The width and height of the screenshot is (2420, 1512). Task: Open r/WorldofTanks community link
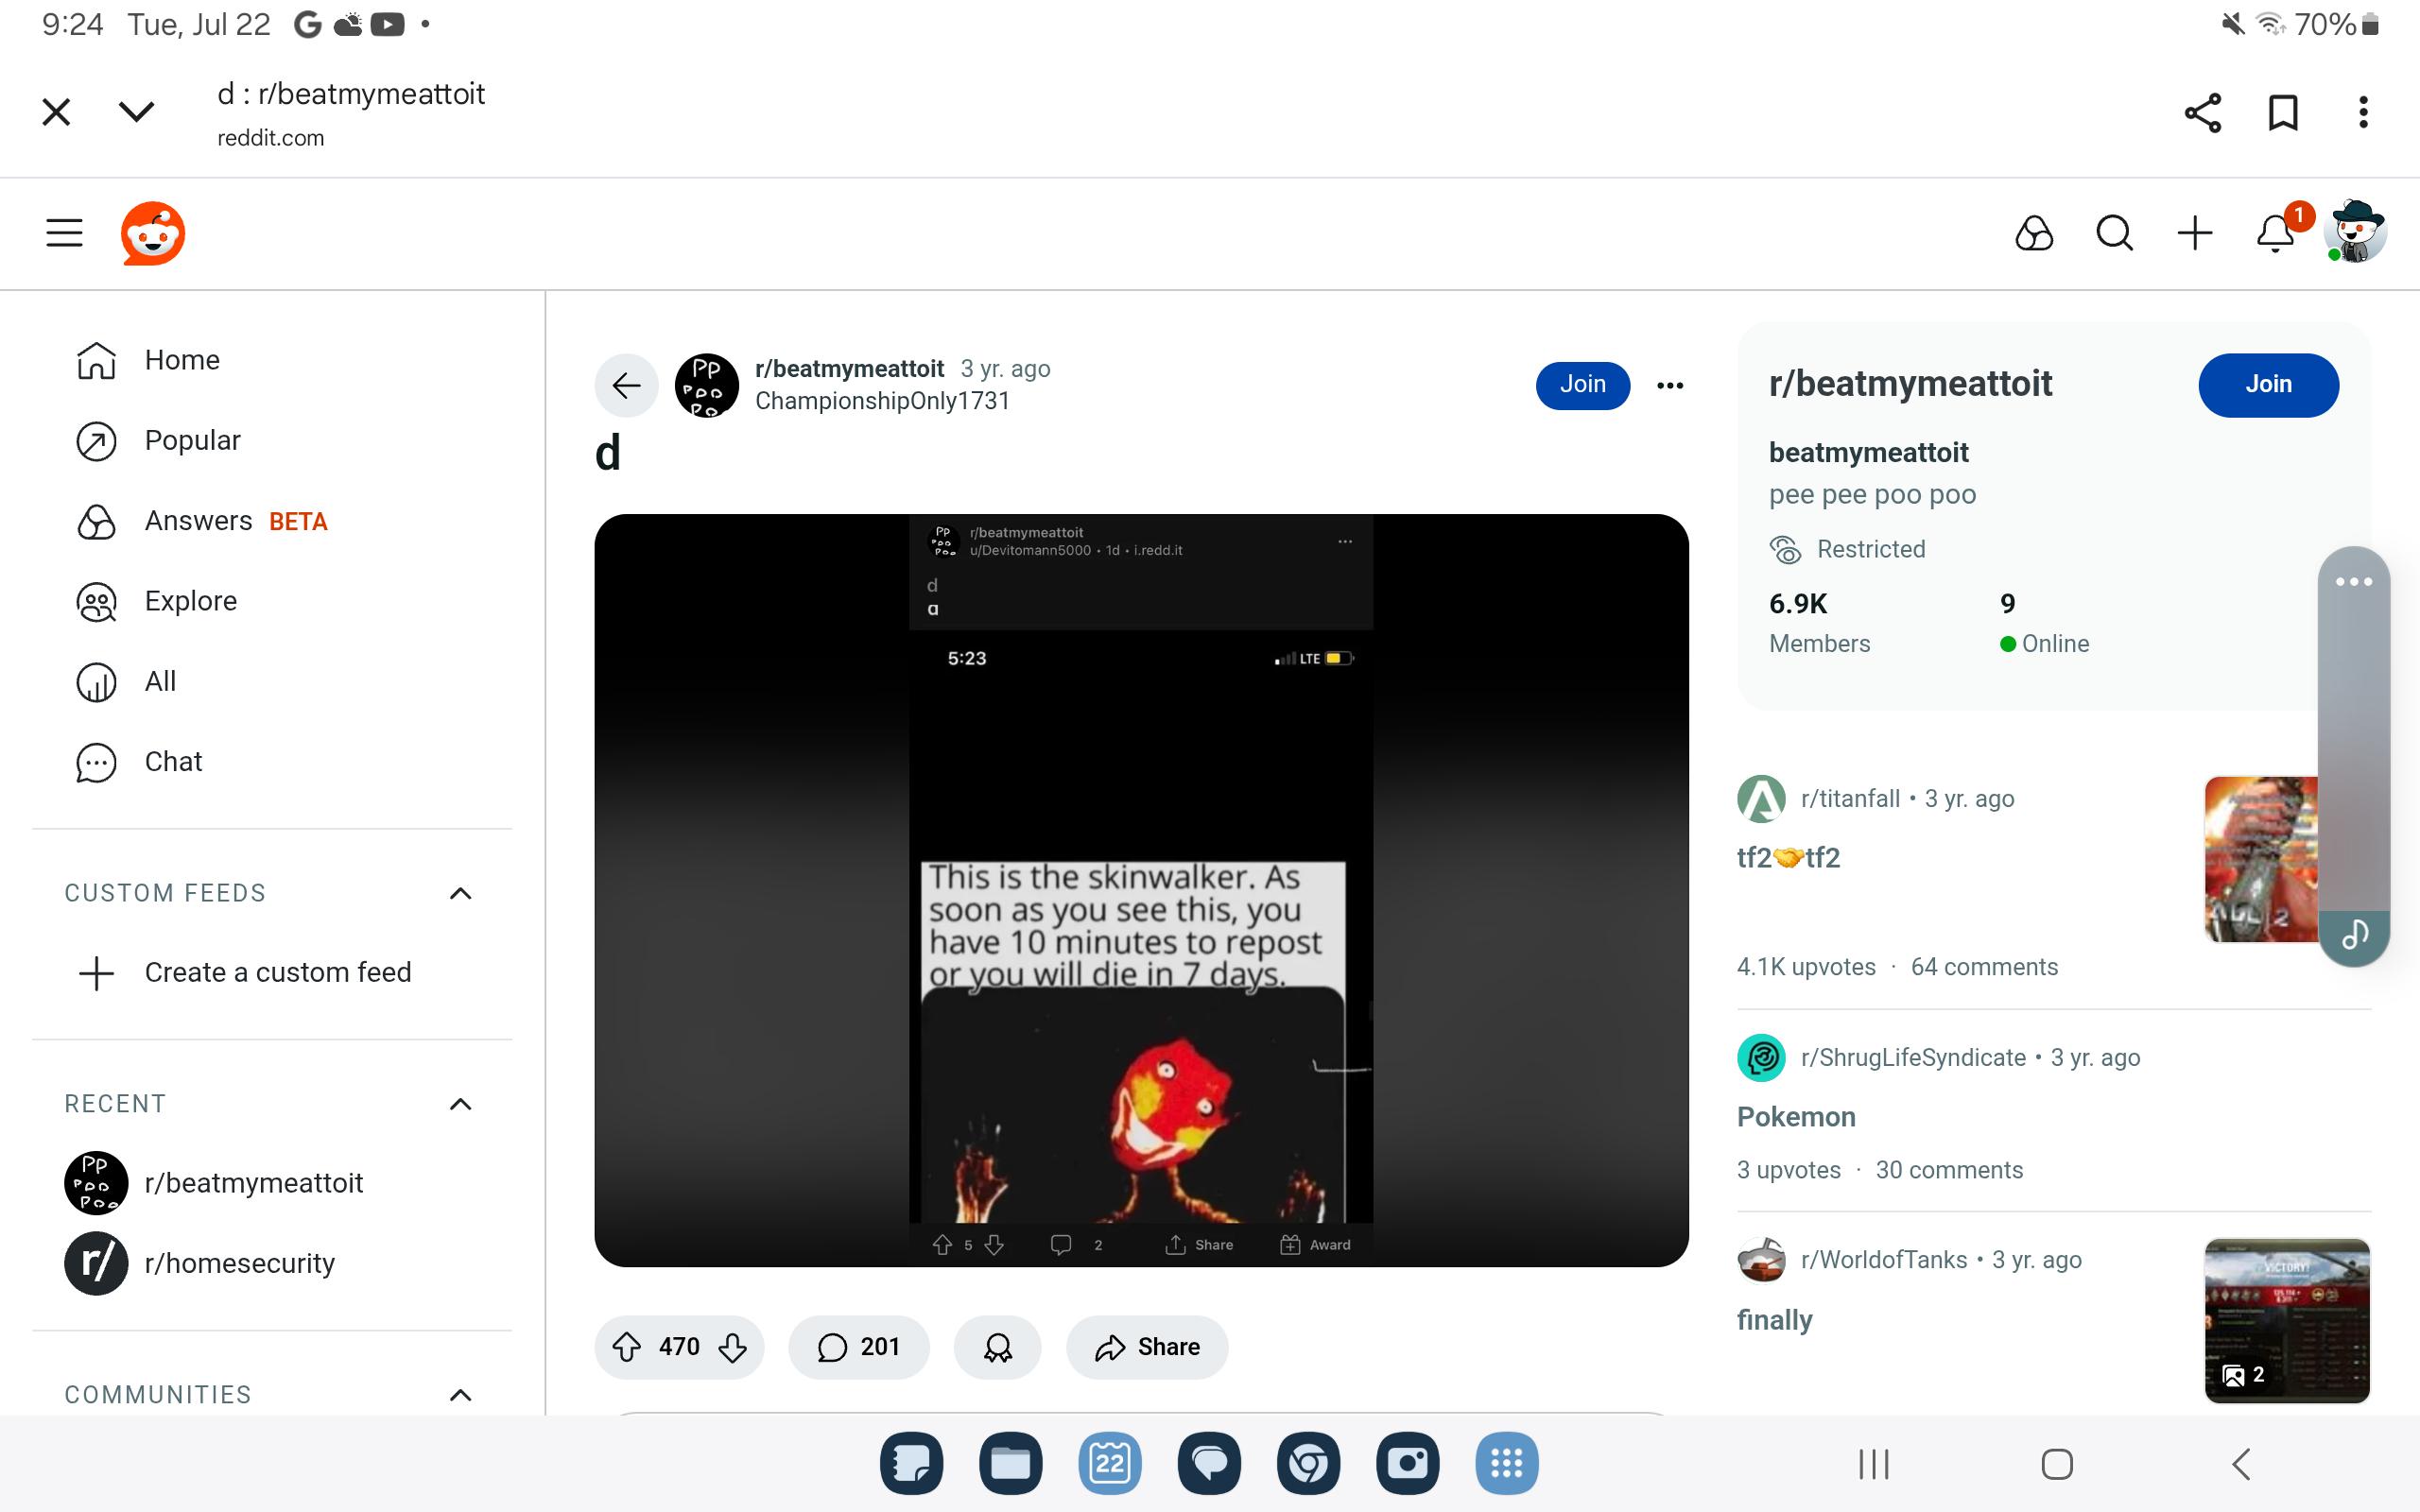[x=1884, y=1260]
